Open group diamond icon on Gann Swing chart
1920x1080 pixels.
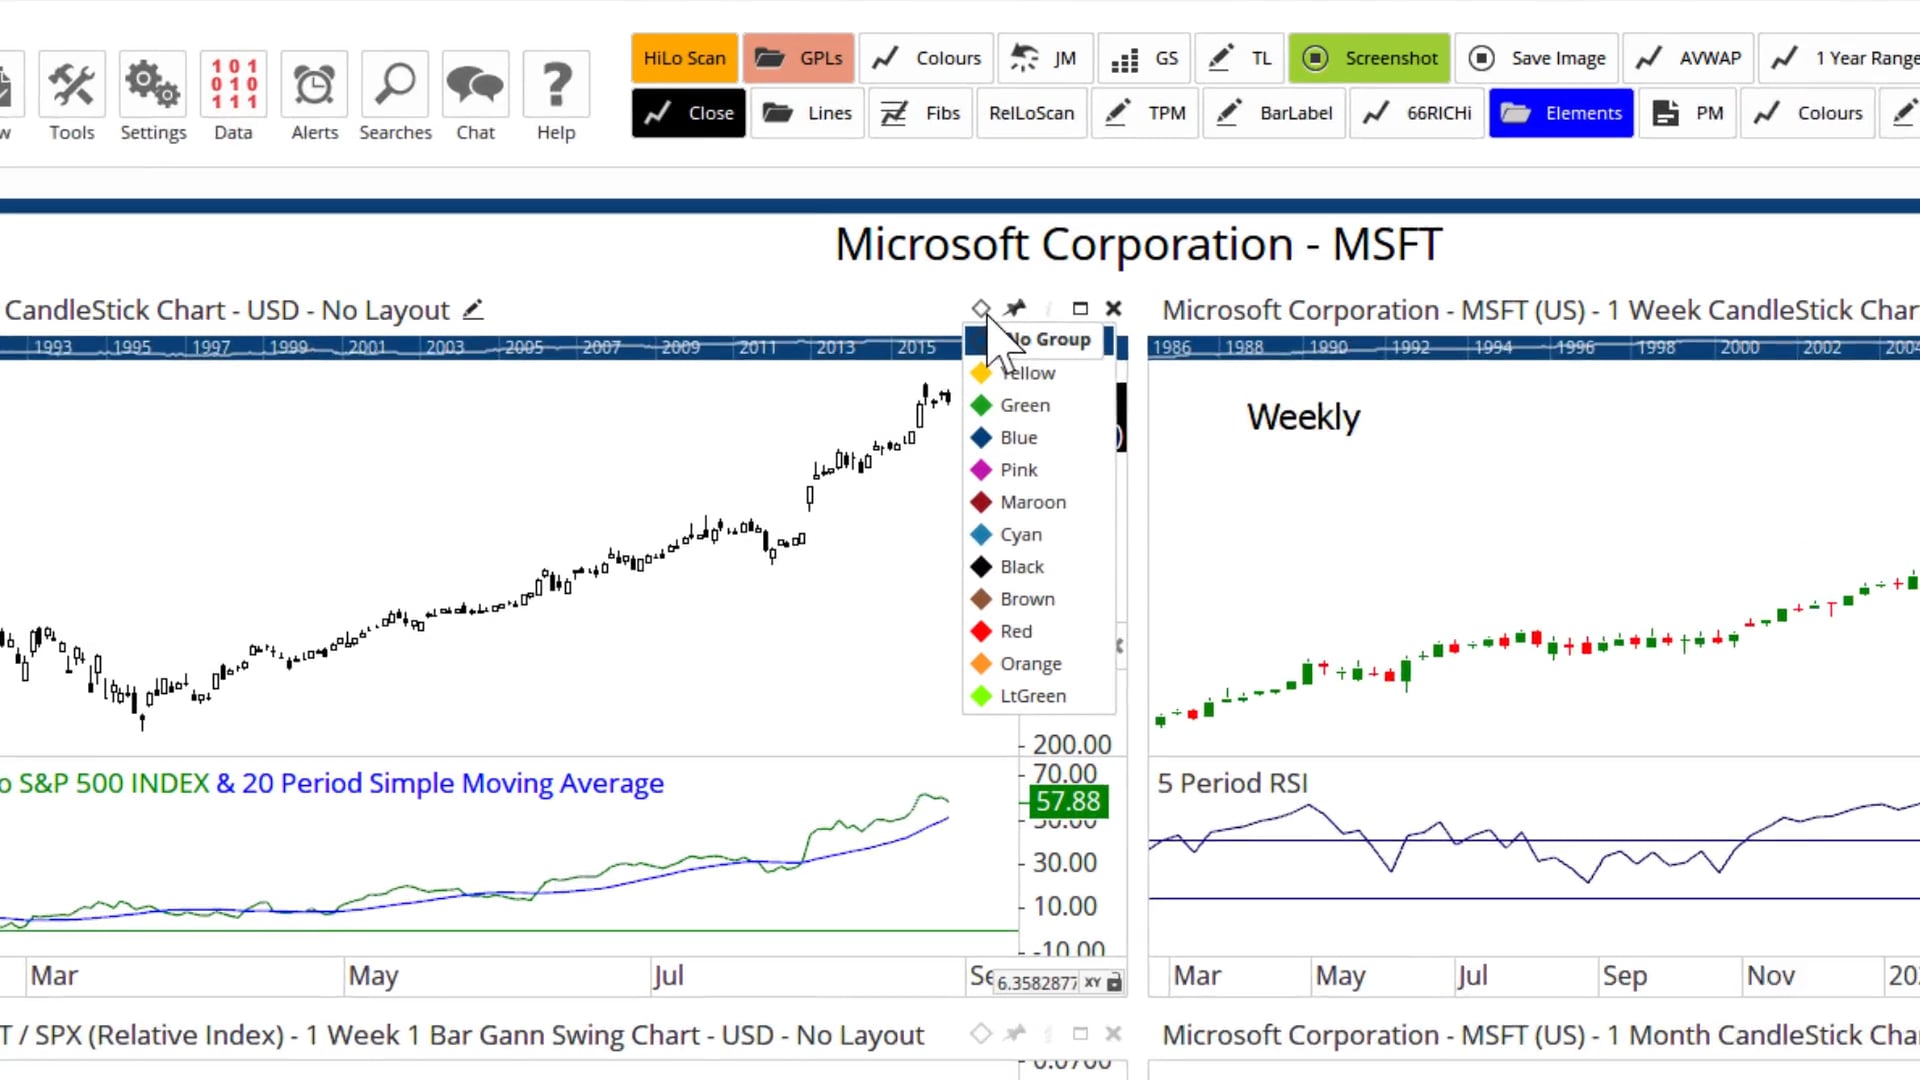point(981,1033)
